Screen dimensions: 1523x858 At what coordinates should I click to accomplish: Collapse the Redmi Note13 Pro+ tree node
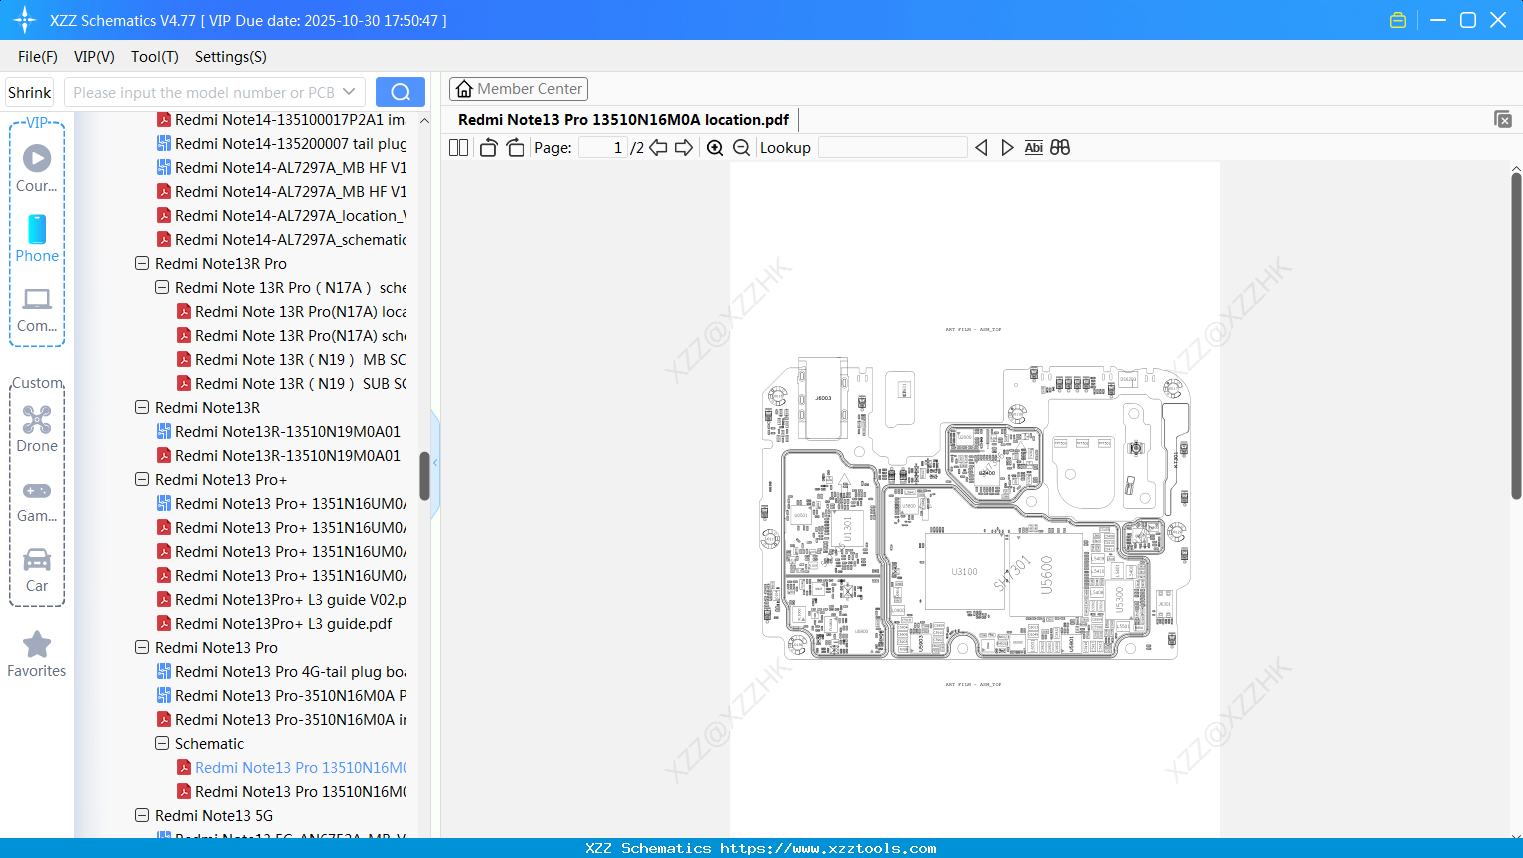(141, 479)
